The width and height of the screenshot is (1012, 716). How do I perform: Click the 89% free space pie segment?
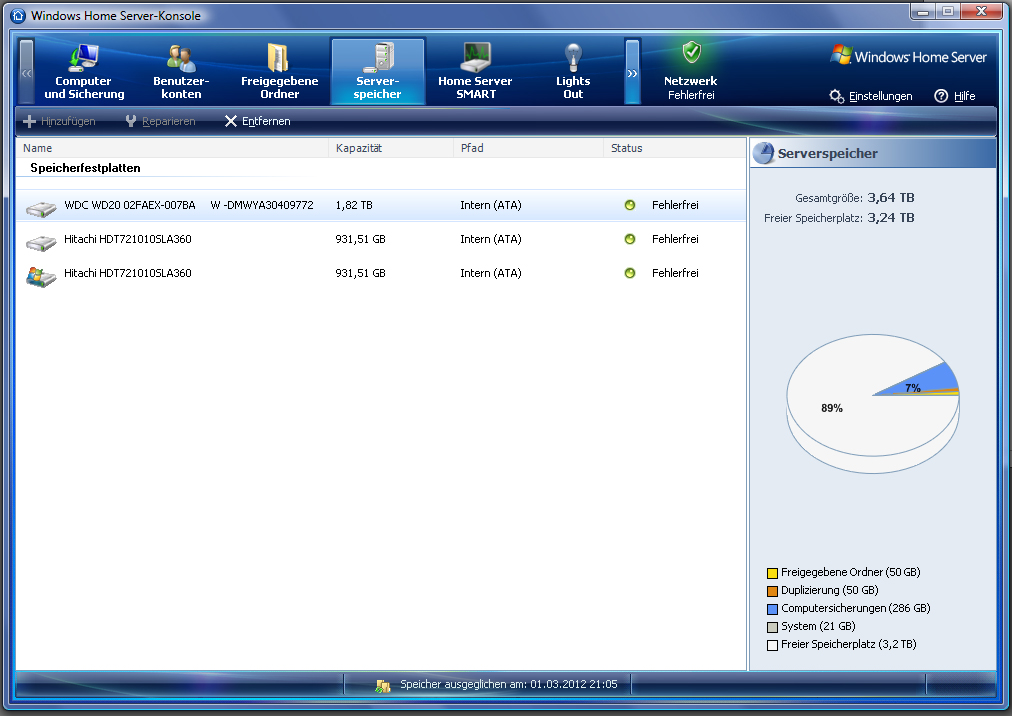tap(832, 408)
